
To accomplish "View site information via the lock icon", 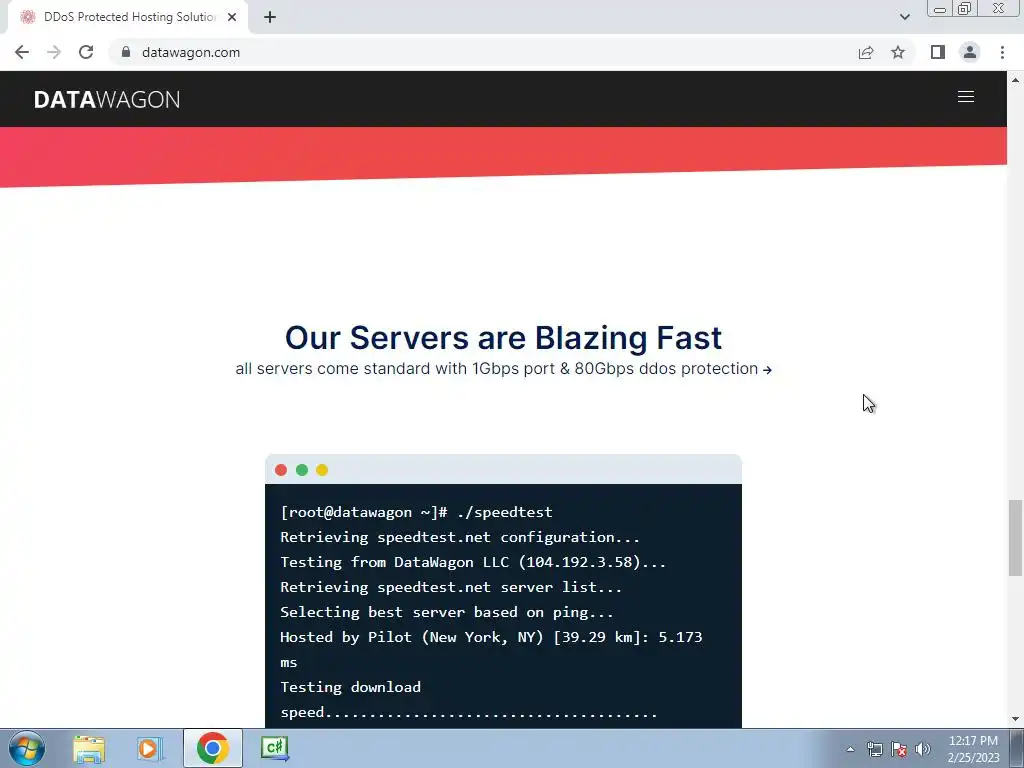I will (126, 52).
